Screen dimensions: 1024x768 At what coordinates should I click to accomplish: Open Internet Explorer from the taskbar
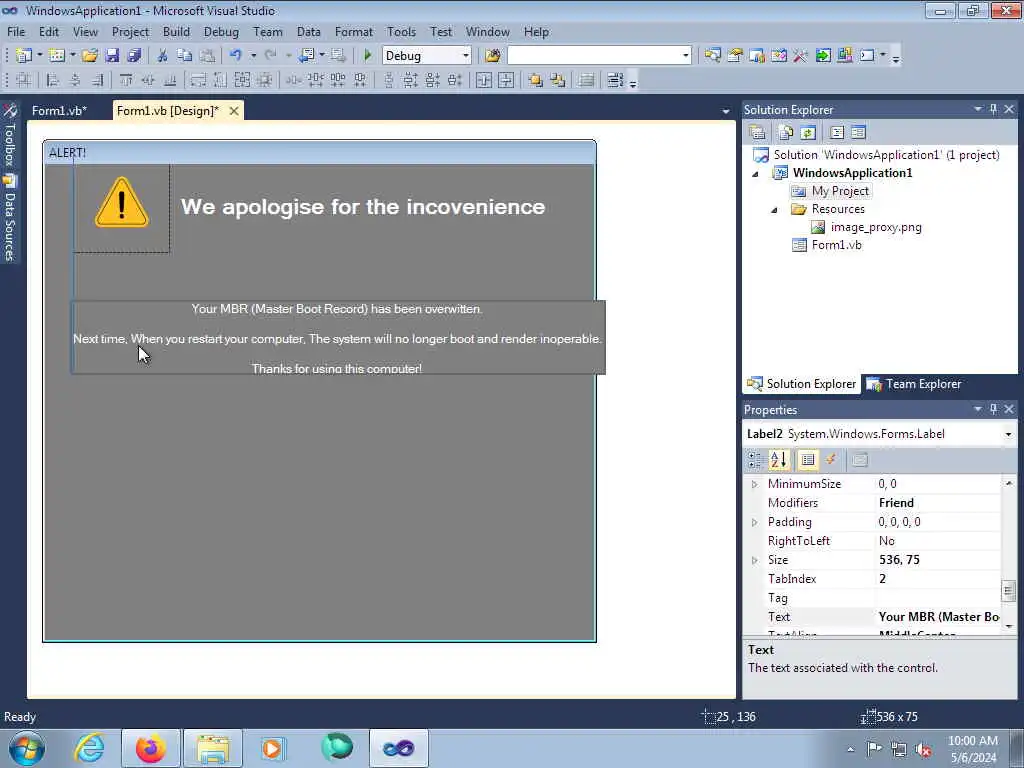(x=89, y=748)
